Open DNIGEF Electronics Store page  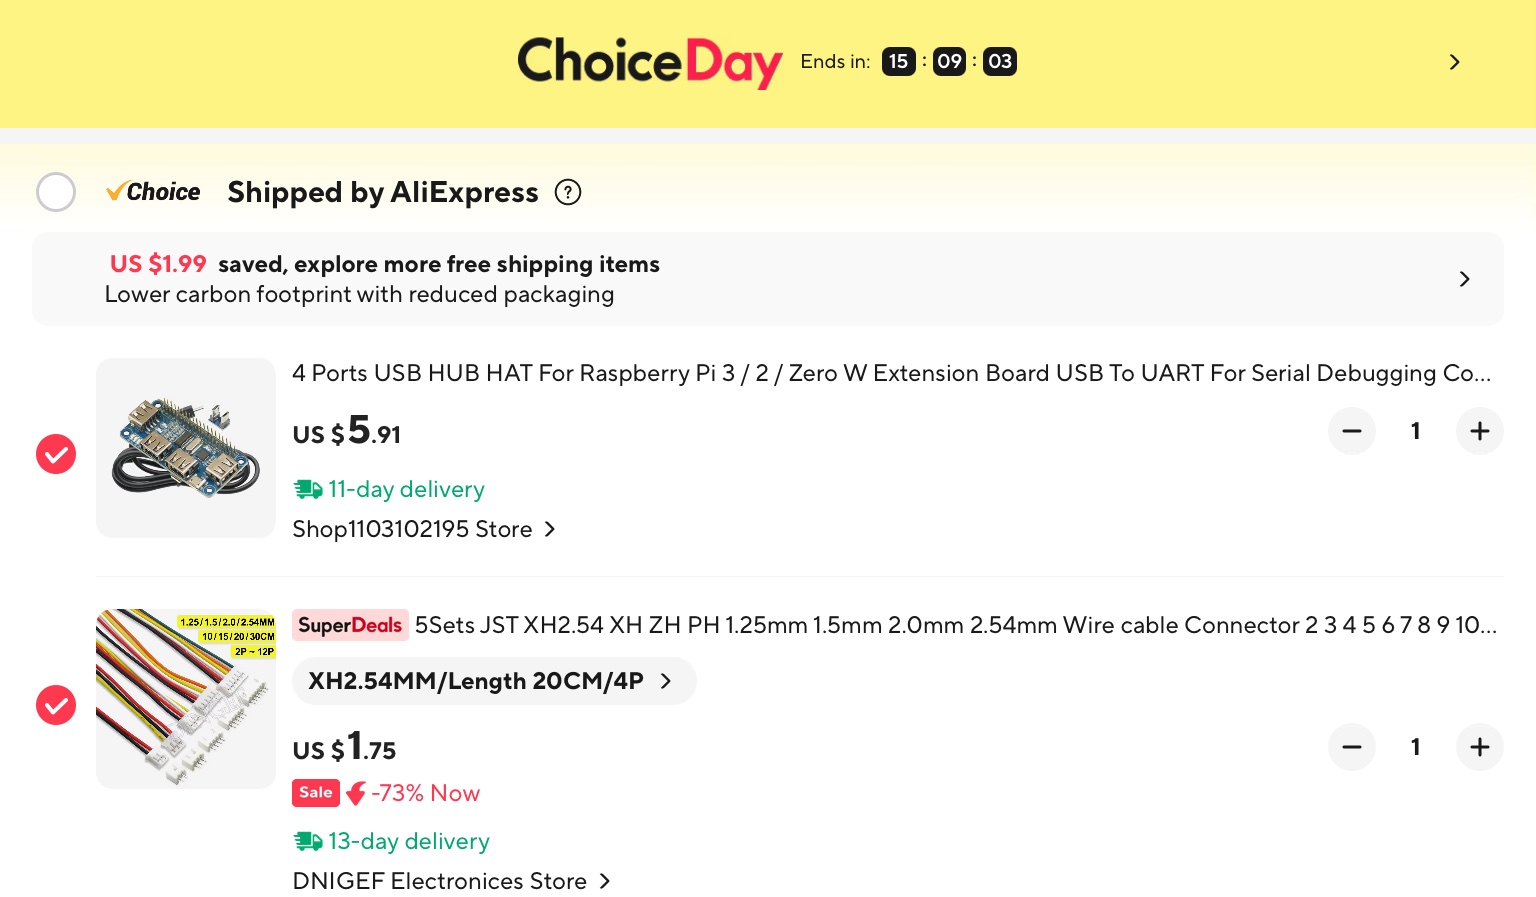click(450, 881)
